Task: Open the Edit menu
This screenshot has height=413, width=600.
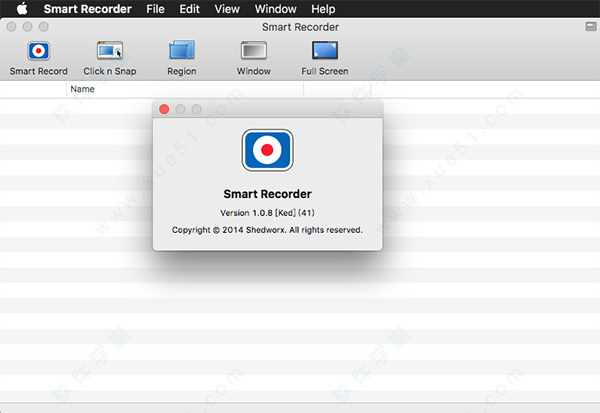Action: point(189,8)
